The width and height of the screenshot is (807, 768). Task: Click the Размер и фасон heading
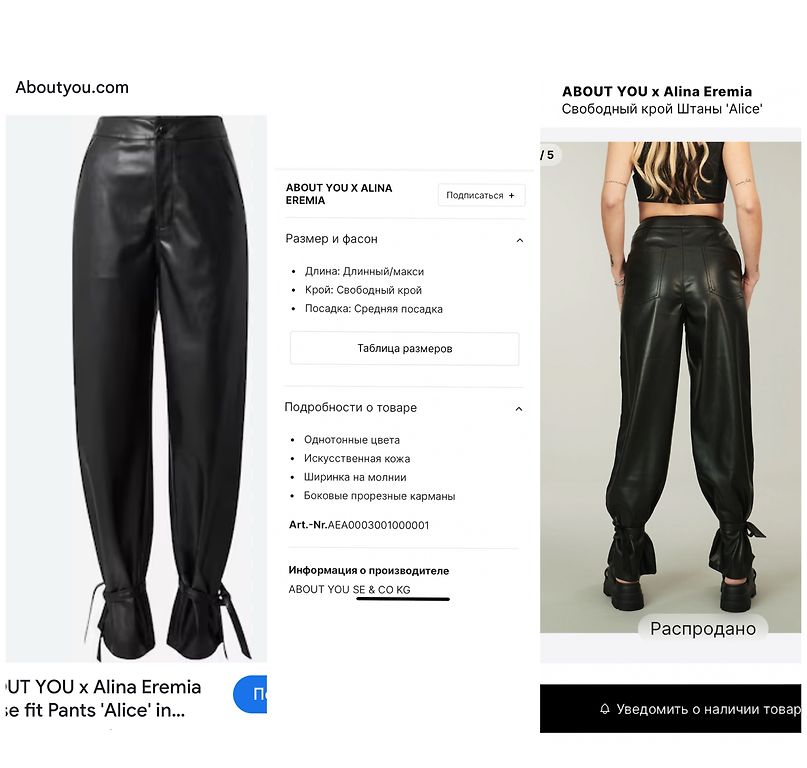point(331,239)
